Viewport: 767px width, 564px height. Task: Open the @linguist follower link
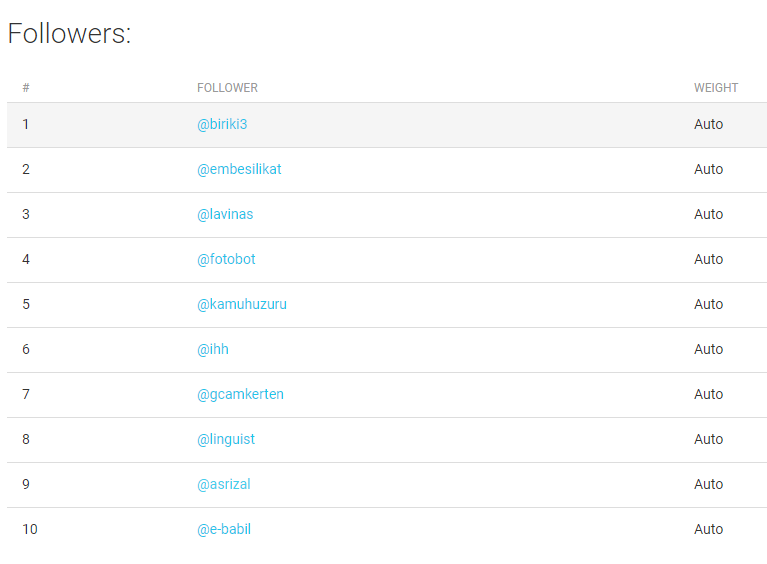click(226, 439)
